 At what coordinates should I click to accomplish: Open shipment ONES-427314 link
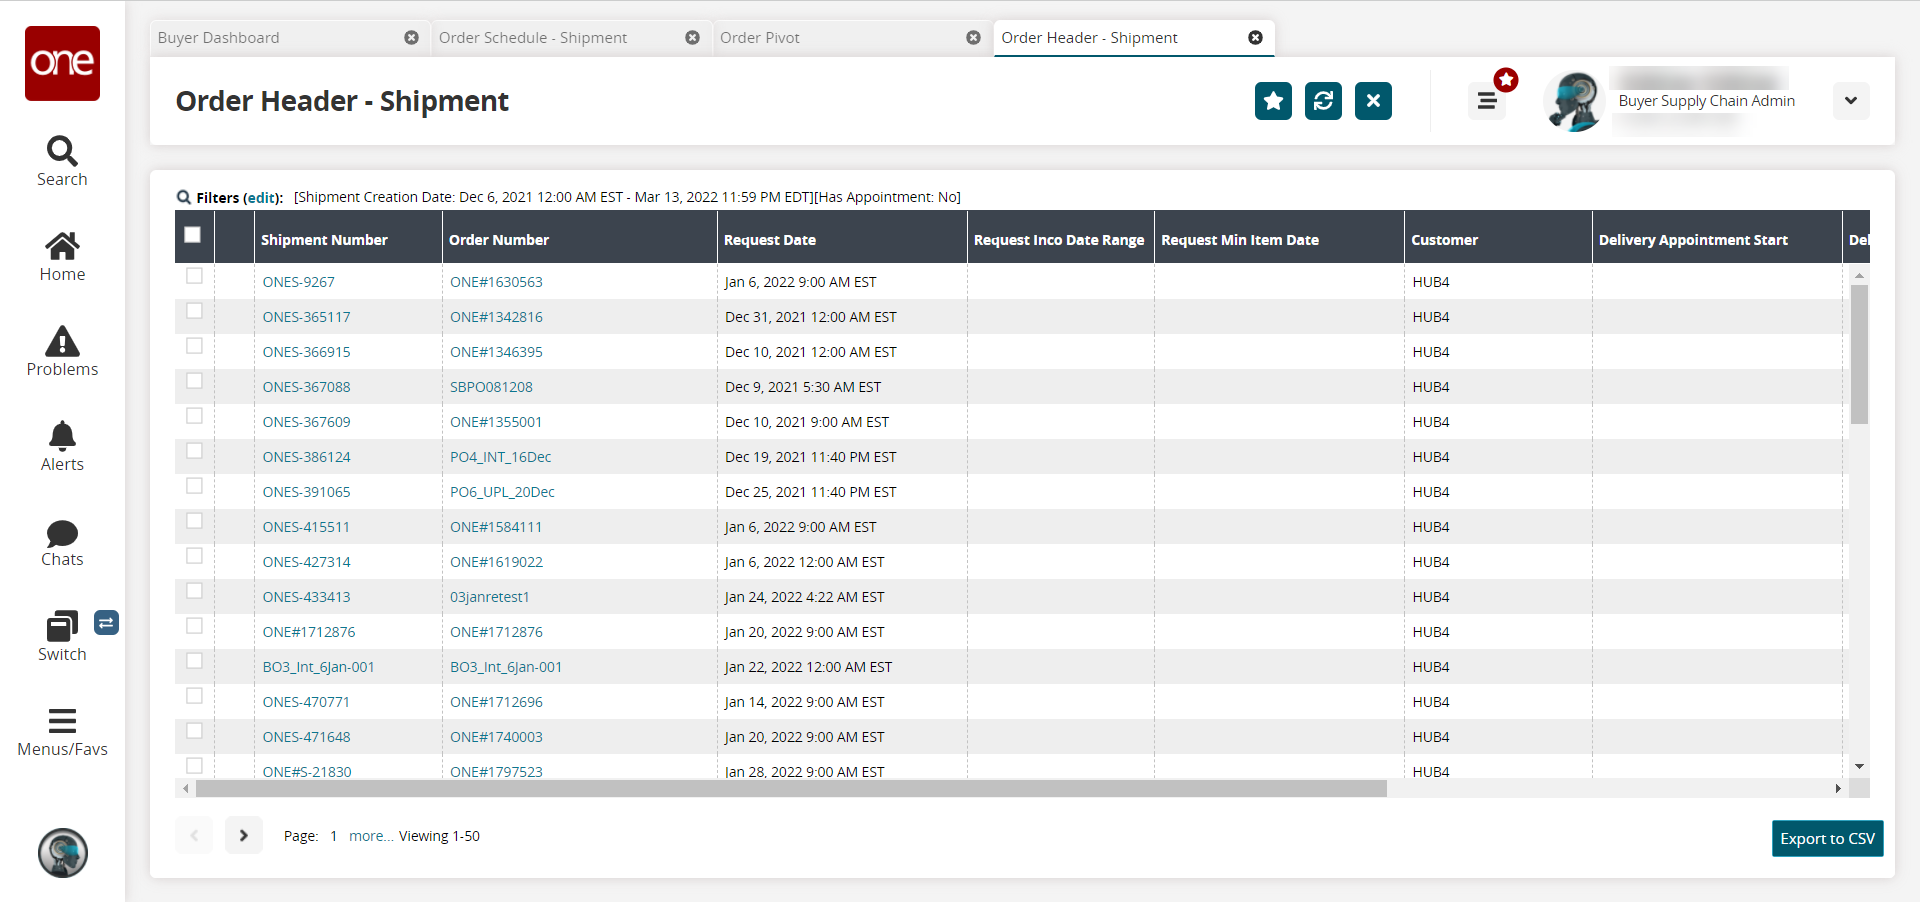tap(307, 562)
